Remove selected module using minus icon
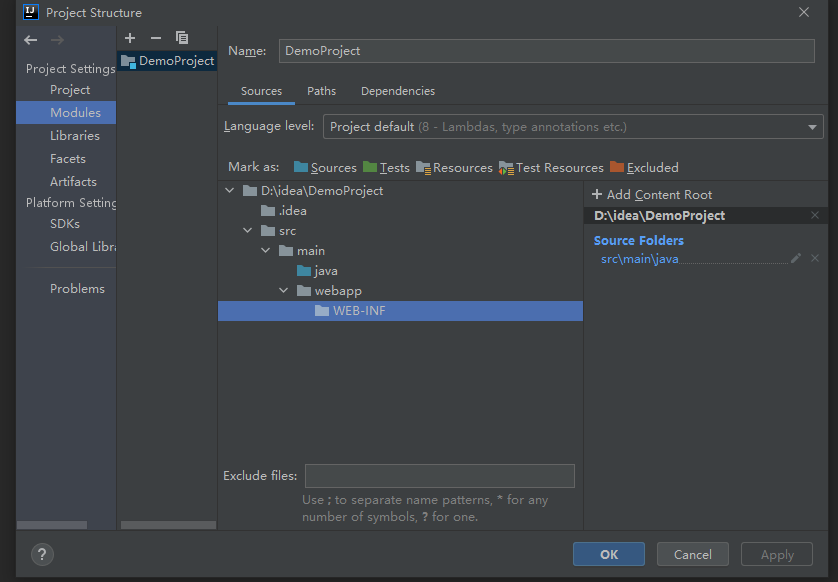This screenshot has height=582, width=838. tap(155, 37)
